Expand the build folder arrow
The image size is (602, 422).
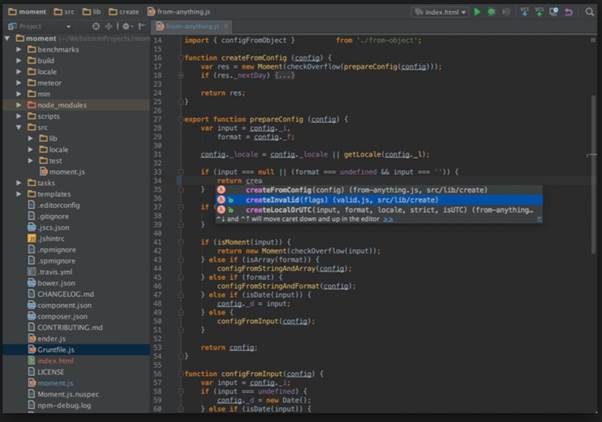point(18,60)
